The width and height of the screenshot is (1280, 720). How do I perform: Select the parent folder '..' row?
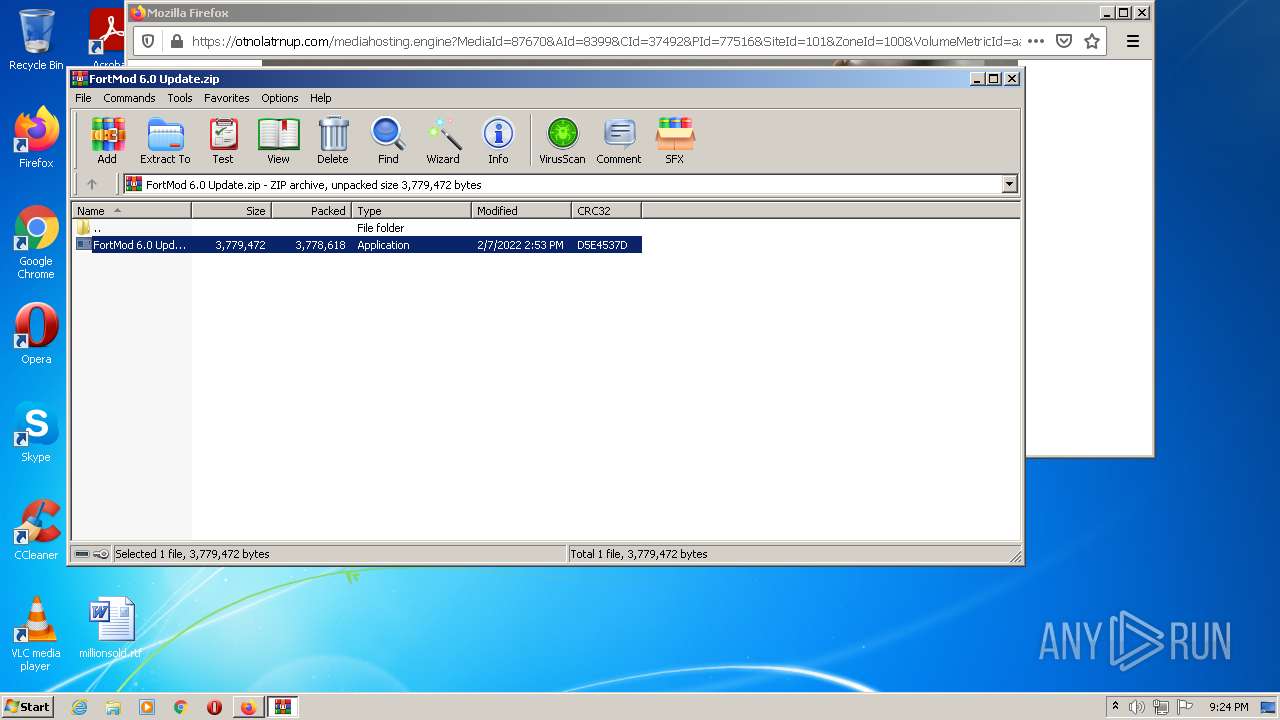click(x=357, y=228)
